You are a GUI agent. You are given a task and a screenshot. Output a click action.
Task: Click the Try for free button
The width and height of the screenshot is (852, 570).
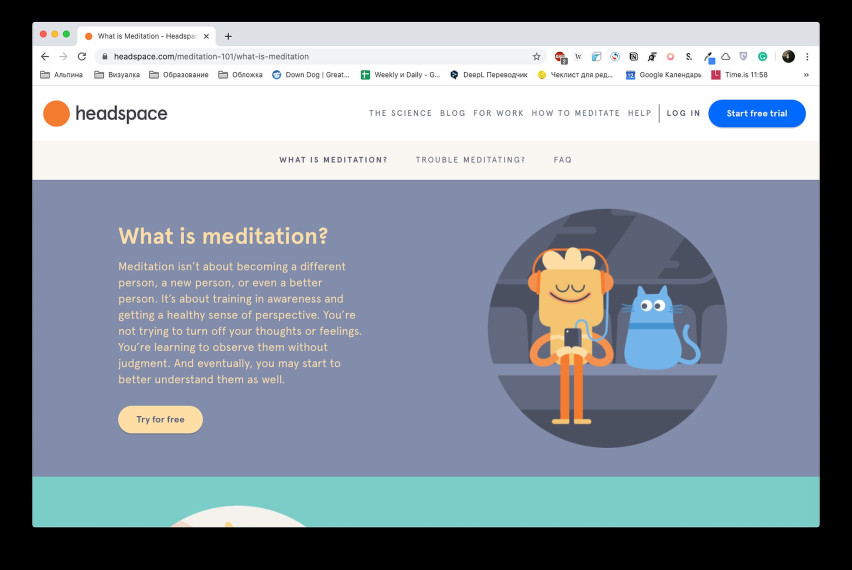[160, 419]
